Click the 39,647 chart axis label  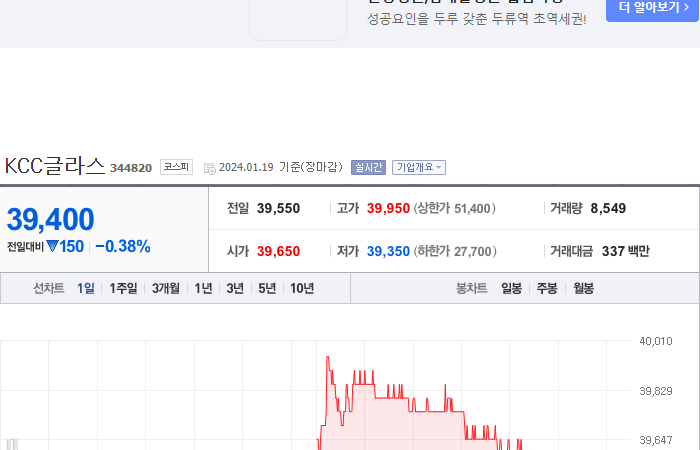(x=656, y=440)
